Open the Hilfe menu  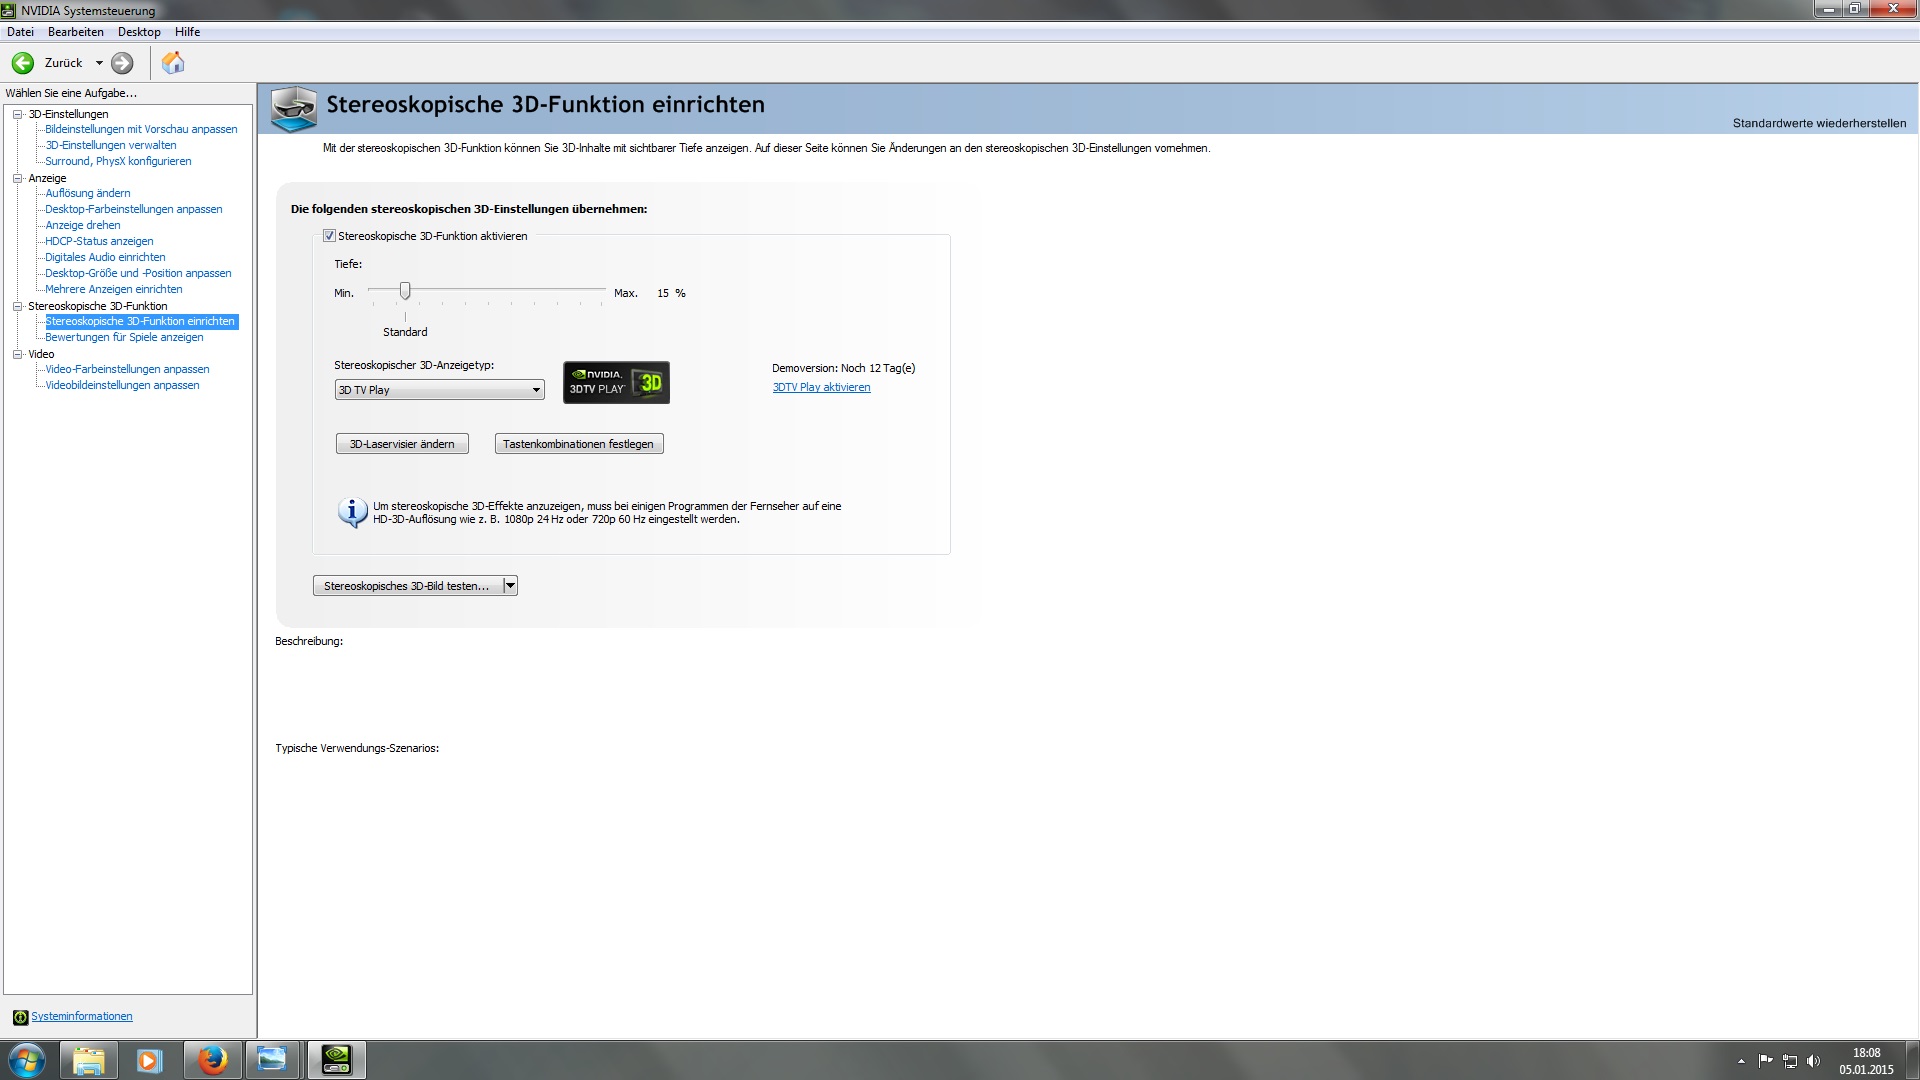(x=187, y=32)
